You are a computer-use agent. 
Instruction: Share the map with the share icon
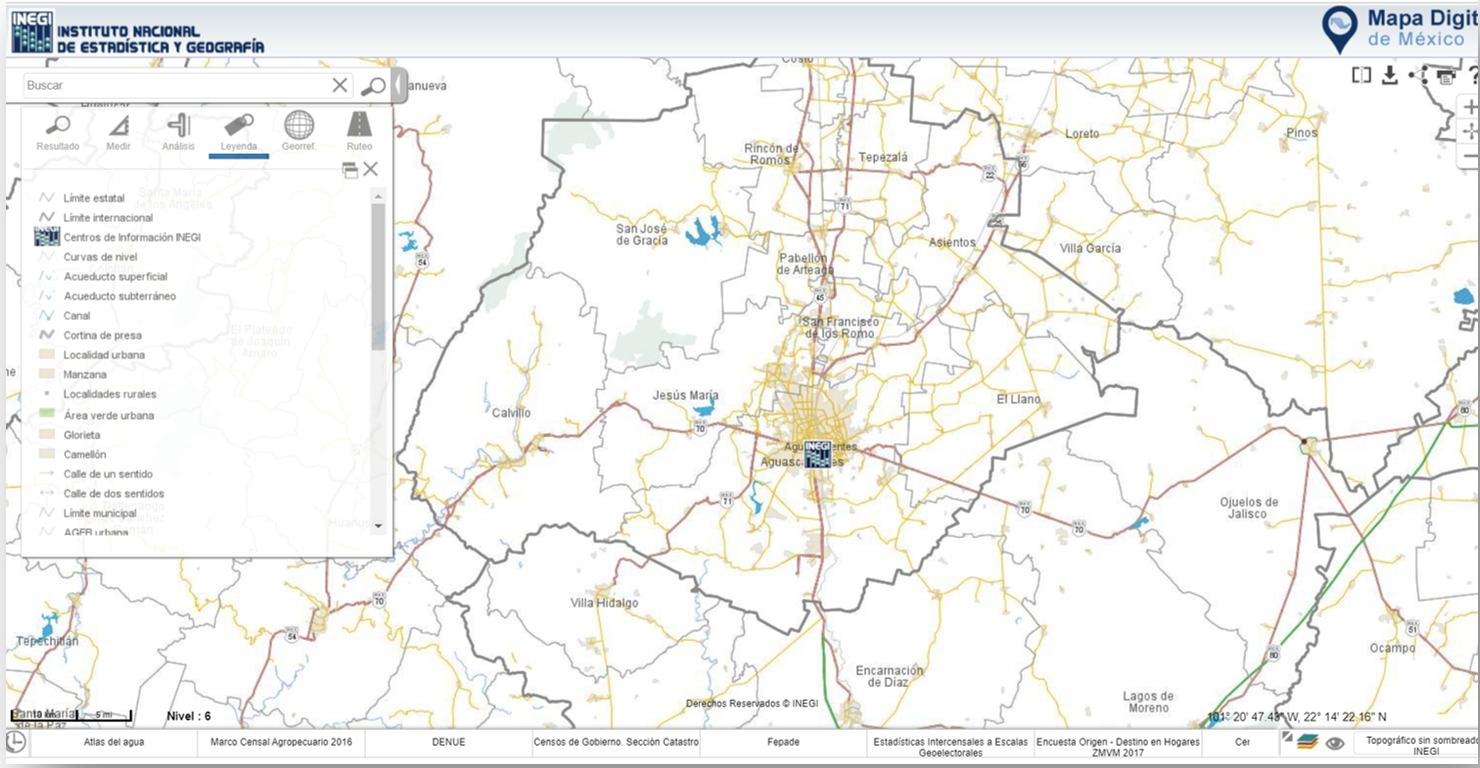click(1418, 75)
